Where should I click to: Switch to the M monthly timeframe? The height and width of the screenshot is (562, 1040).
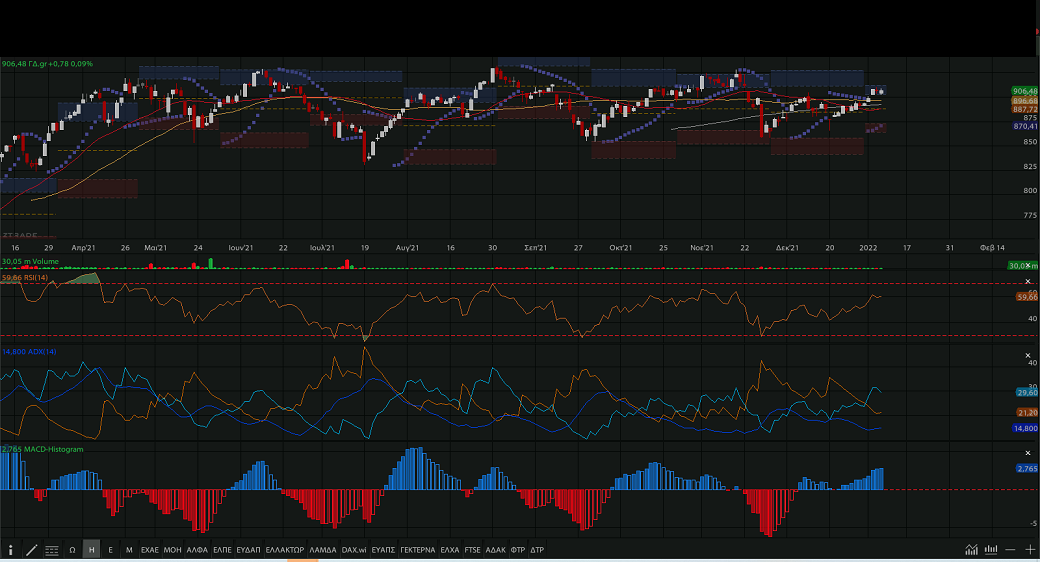coord(129,550)
